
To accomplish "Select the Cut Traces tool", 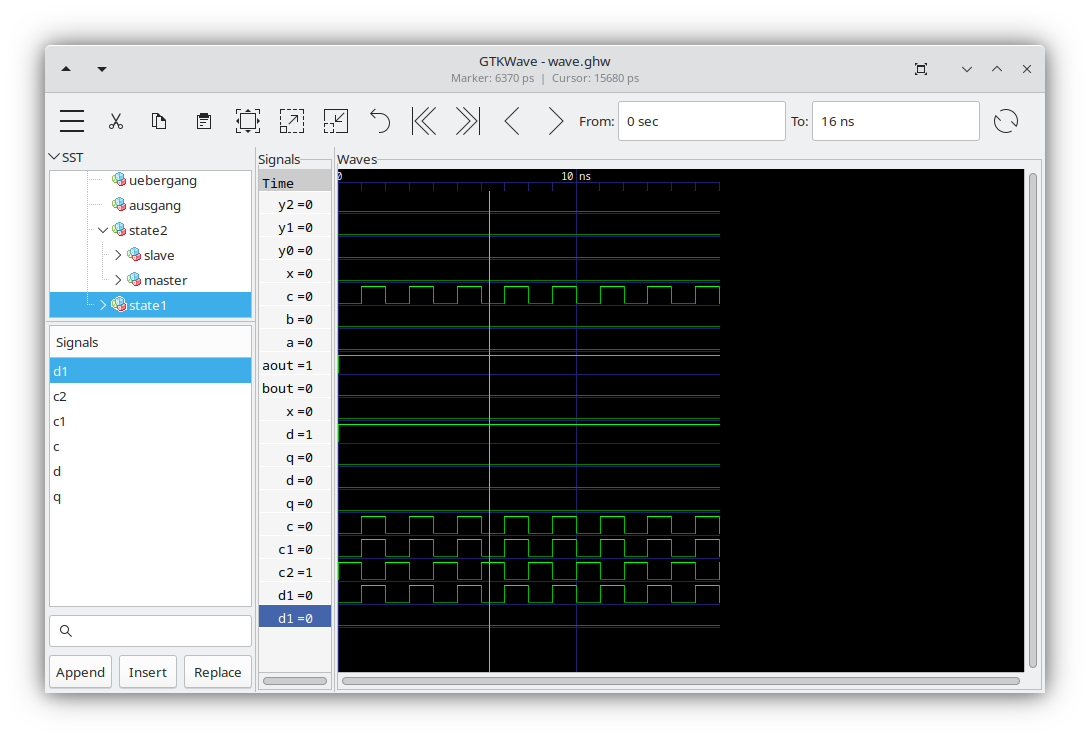I will 116,120.
